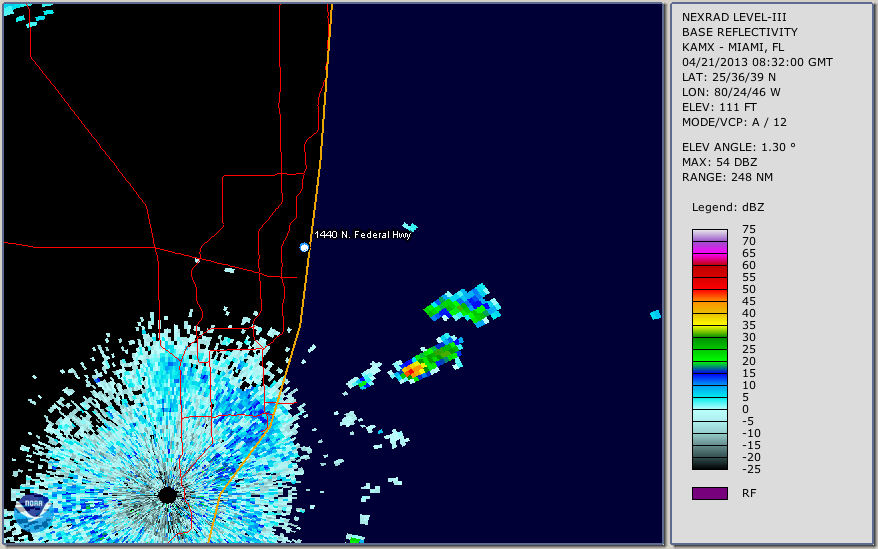Pick the yellow swatch in dBZ legend

point(709,320)
